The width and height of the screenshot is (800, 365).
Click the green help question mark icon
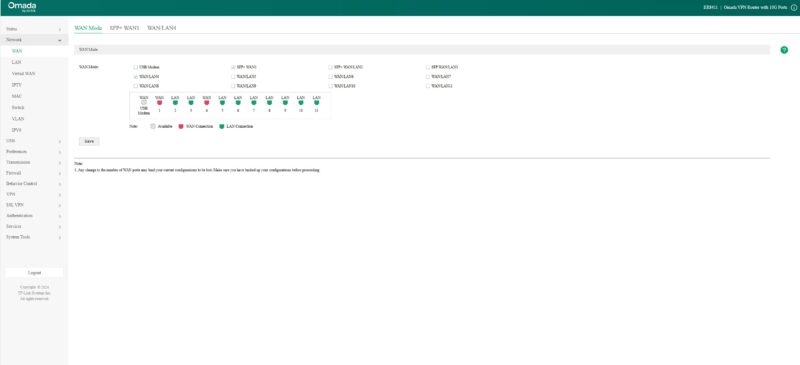(x=784, y=50)
